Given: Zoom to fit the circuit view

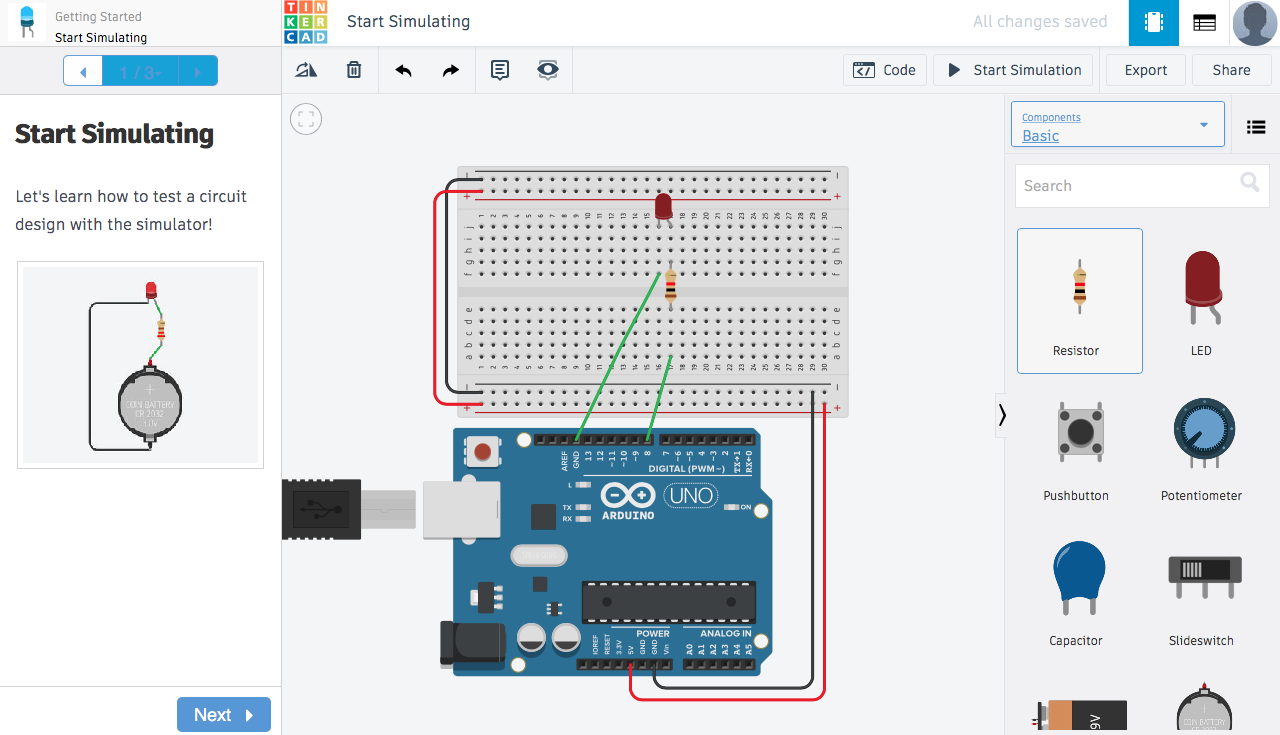Looking at the screenshot, I should [306, 119].
